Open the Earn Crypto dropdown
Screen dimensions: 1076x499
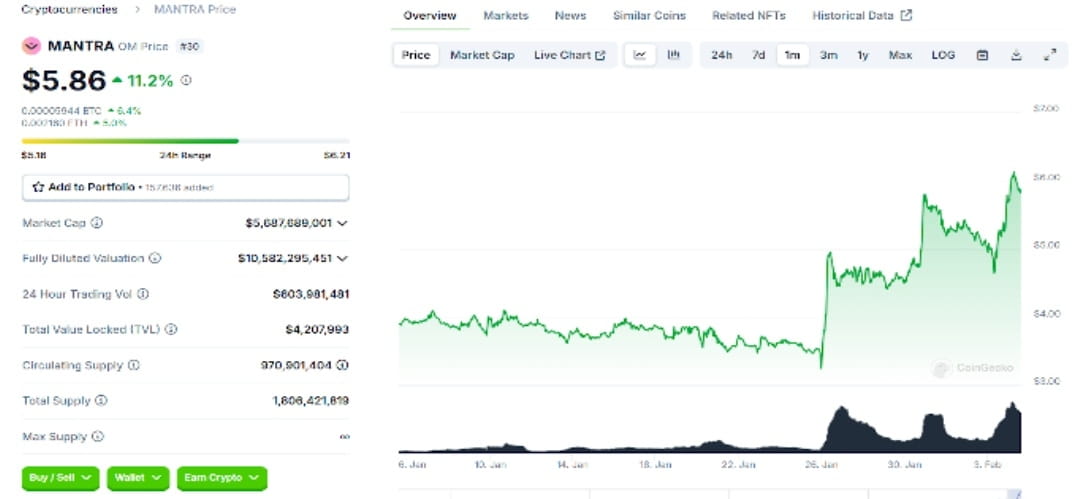click(222, 478)
